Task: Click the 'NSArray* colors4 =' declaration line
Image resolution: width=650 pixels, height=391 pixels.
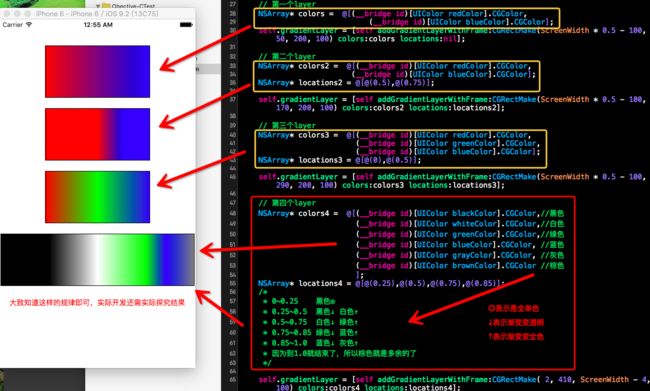Action: click(410, 214)
